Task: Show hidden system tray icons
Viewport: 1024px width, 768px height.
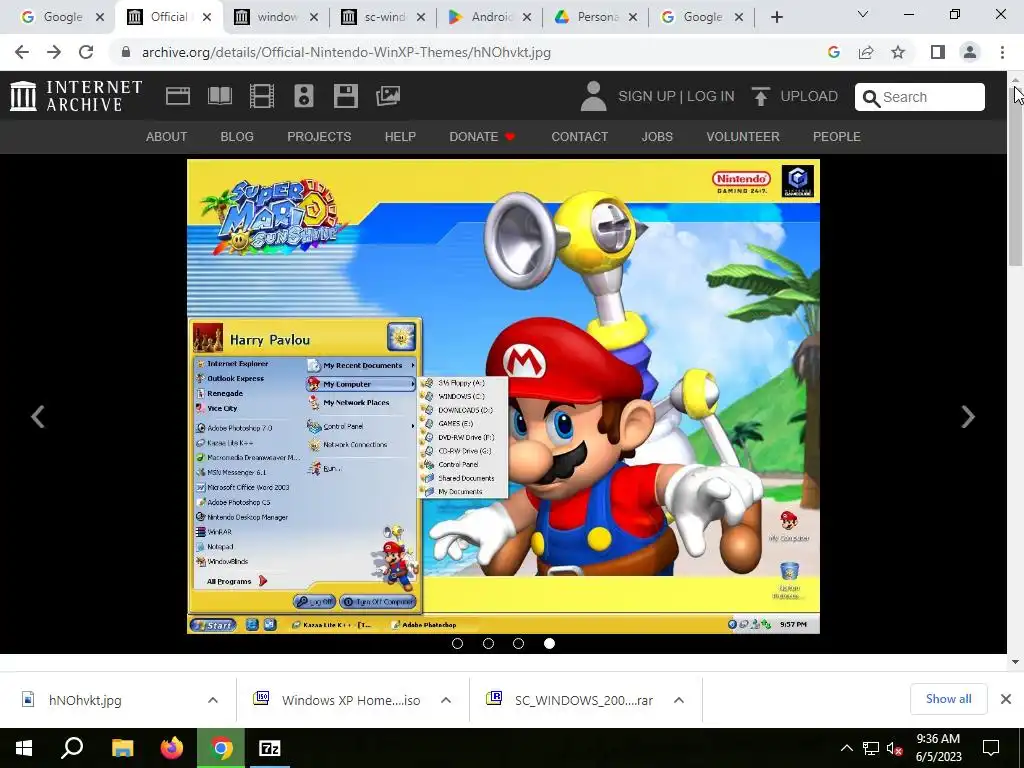Action: tap(846, 748)
